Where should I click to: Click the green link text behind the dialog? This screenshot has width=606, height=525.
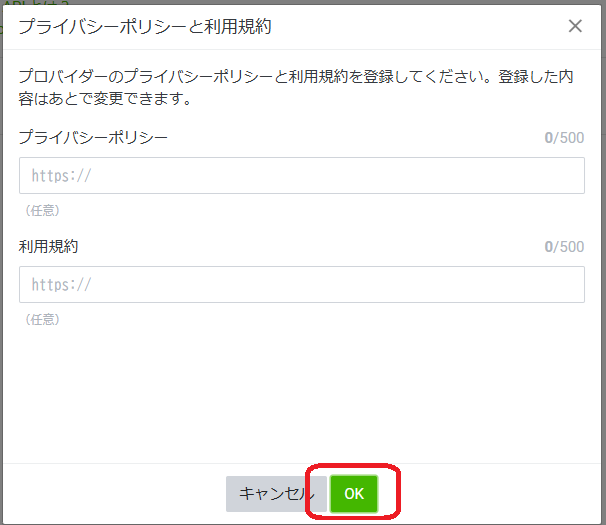(x=36, y=3)
